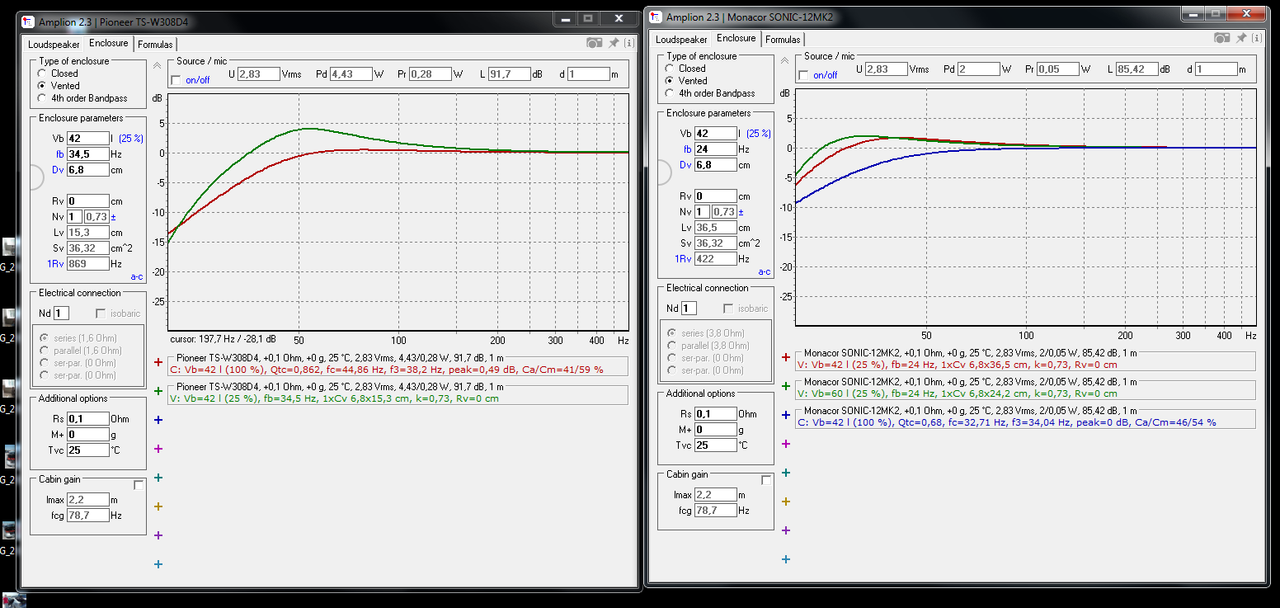Click the magenta plus curve slot in Pioneer window
The image size is (1280, 608).
tap(158, 449)
